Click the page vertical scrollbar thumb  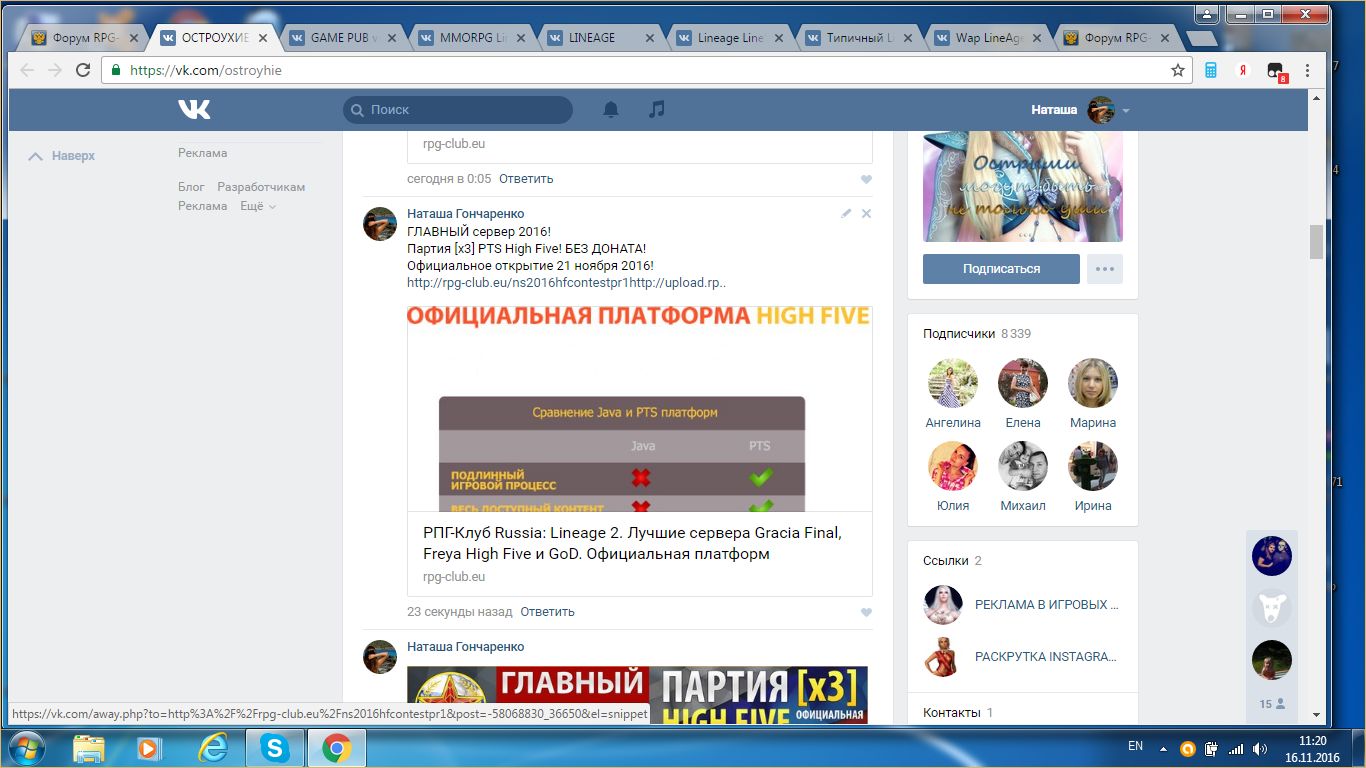[1316, 242]
